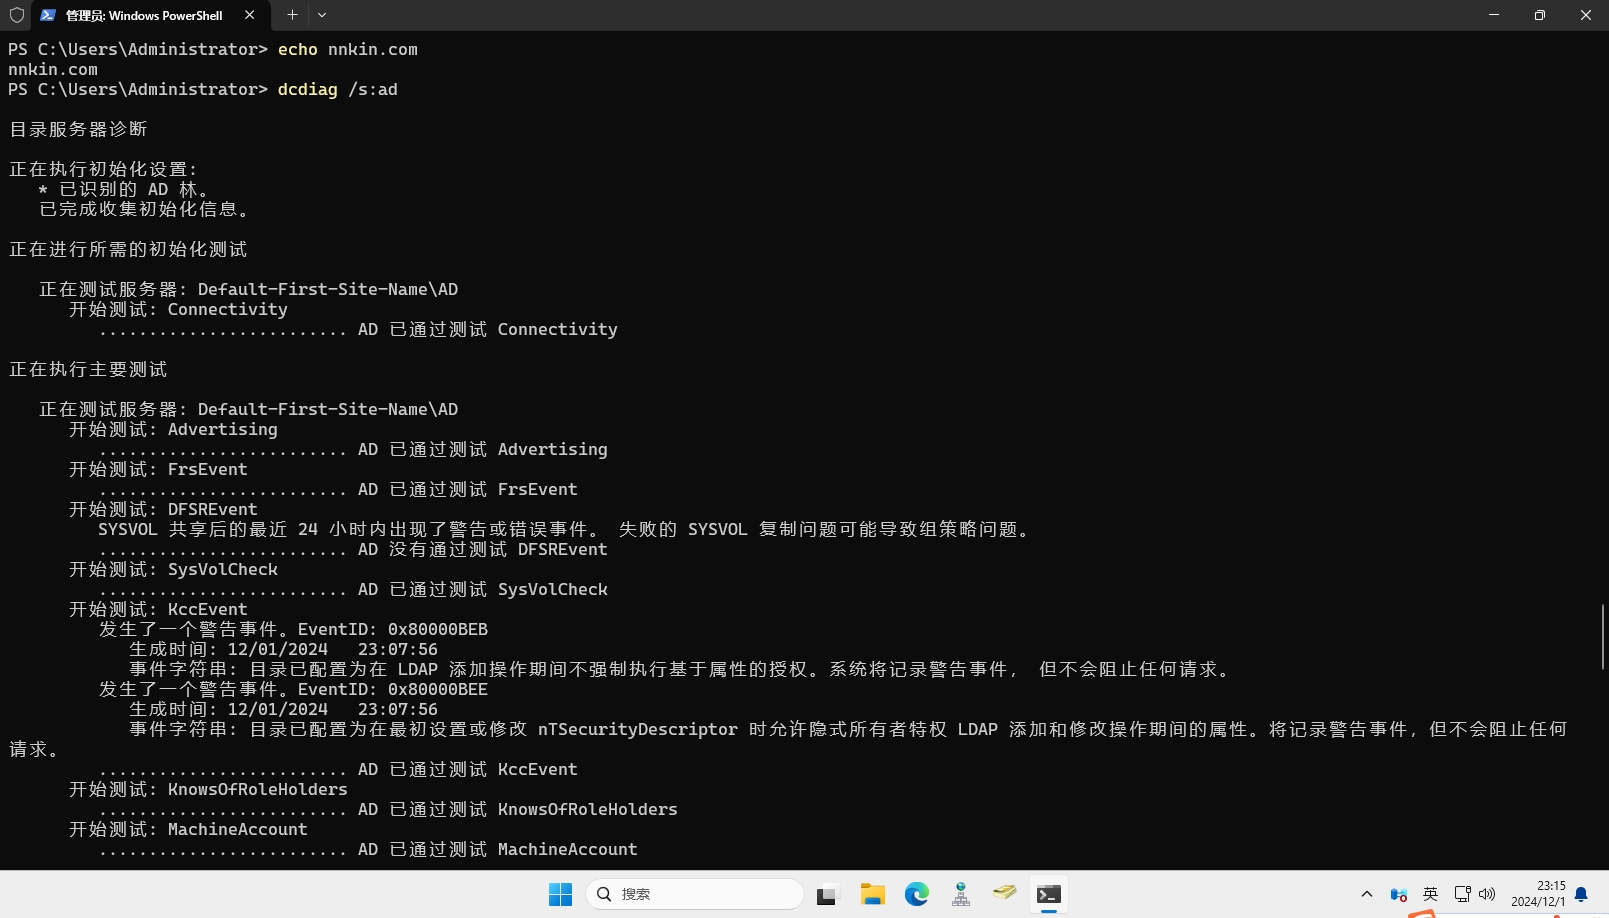Click the taskbar search box
This screenshot has height=918, width=1609.
click(695, 894)
